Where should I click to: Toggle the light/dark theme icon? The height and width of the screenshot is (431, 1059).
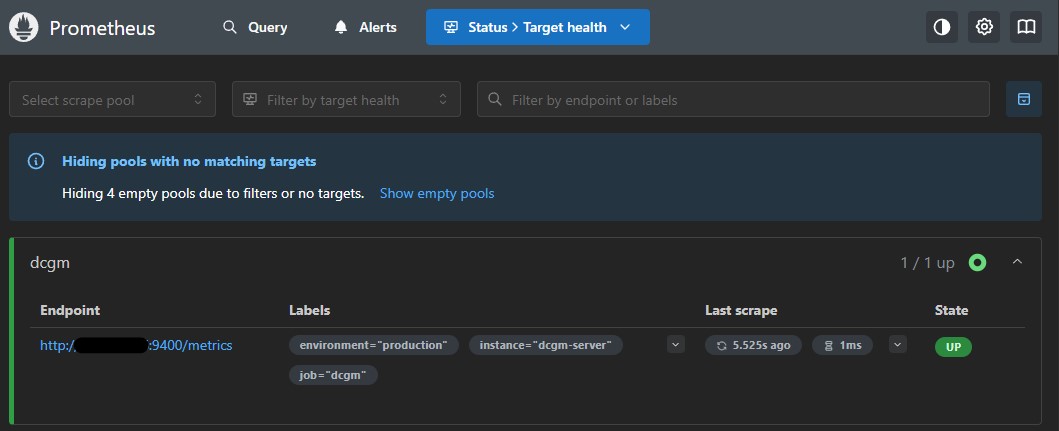941,28
